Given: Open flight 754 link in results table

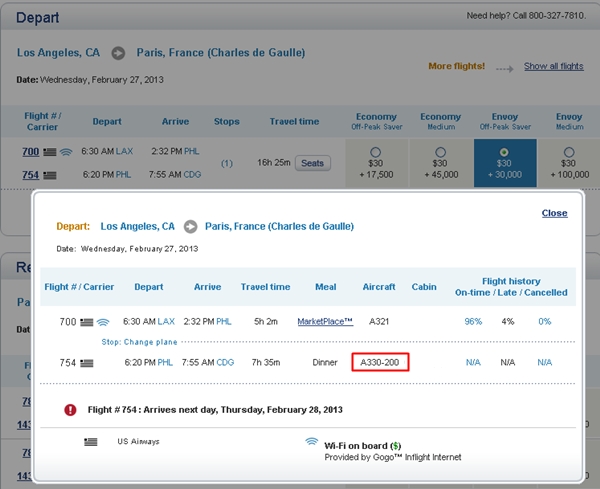Looking at the screenshot, I should pos(31,175).
